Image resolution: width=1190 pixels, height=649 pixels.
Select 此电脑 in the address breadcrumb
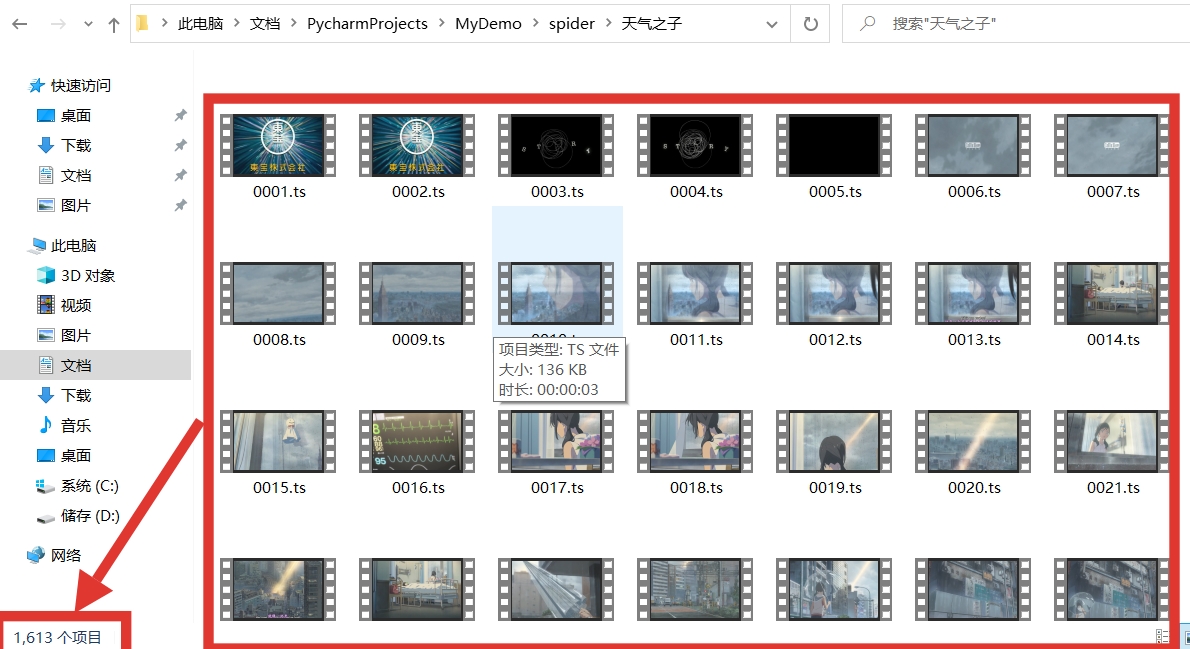click(200, 24)
